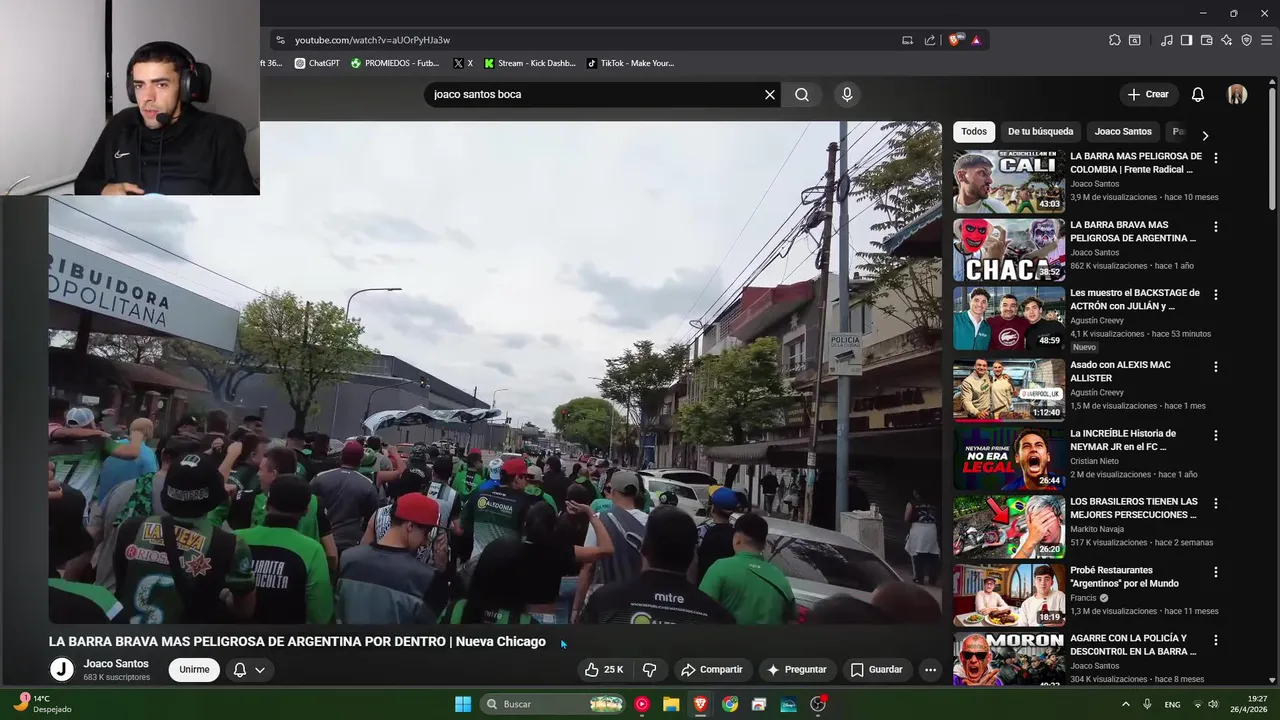The height and width of the screenshot is (720, 1280).
Task: Click the Brave Rewards triangle icon
Action: click(976, 40)
